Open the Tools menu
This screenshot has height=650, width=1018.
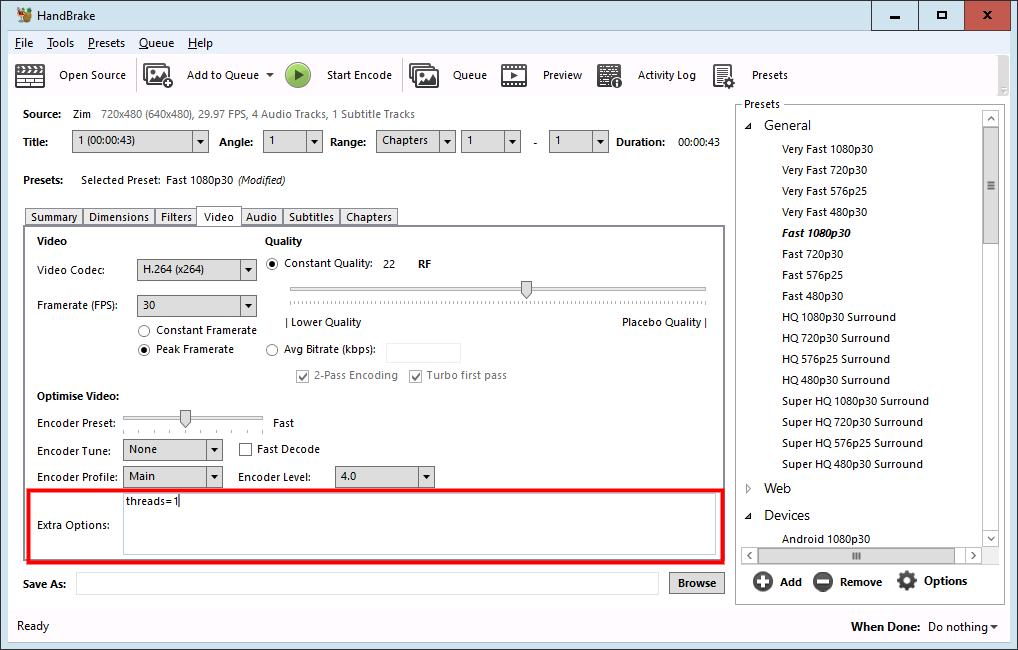point(60,43)
